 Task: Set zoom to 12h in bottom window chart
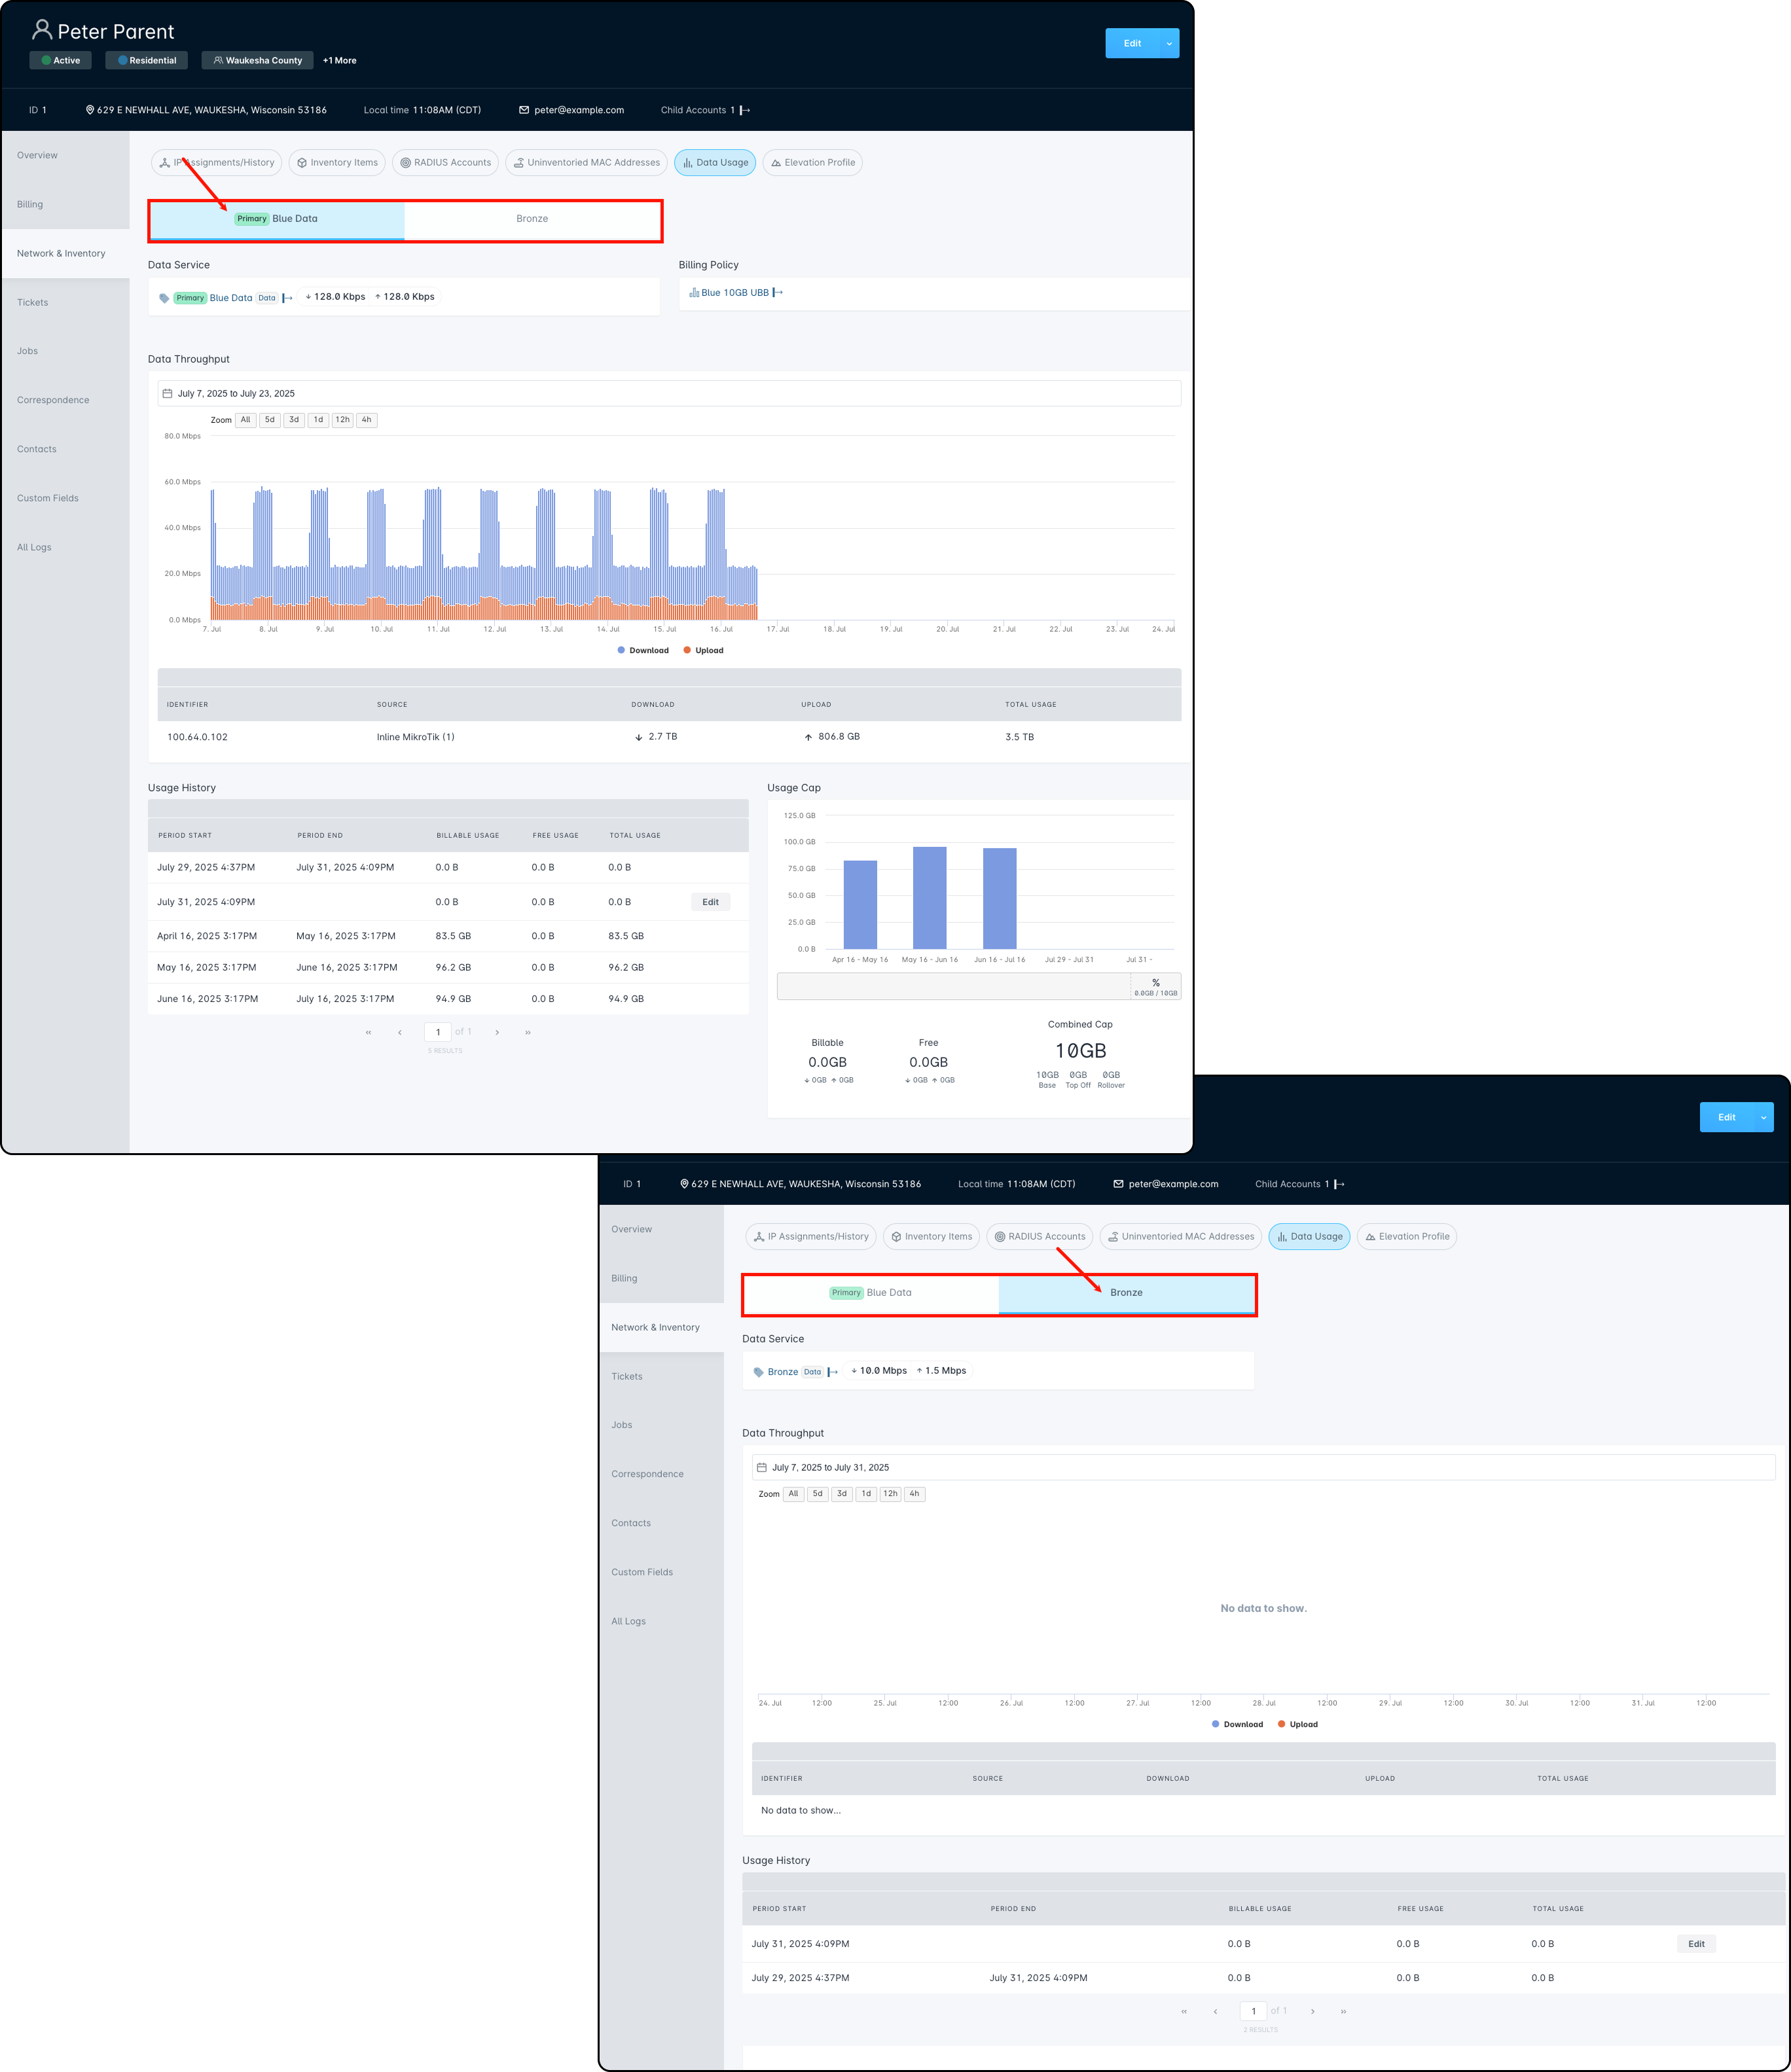[890, 1494]
